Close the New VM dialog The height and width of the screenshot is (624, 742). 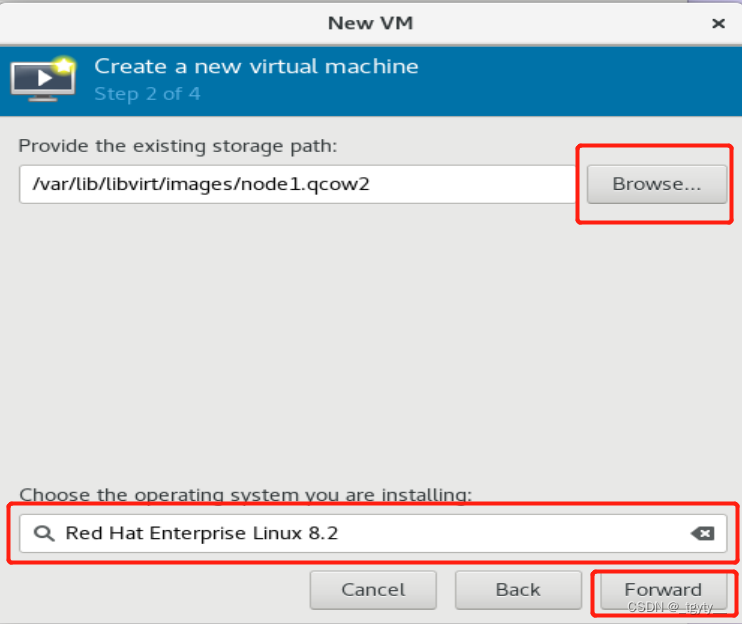[718, 22]
